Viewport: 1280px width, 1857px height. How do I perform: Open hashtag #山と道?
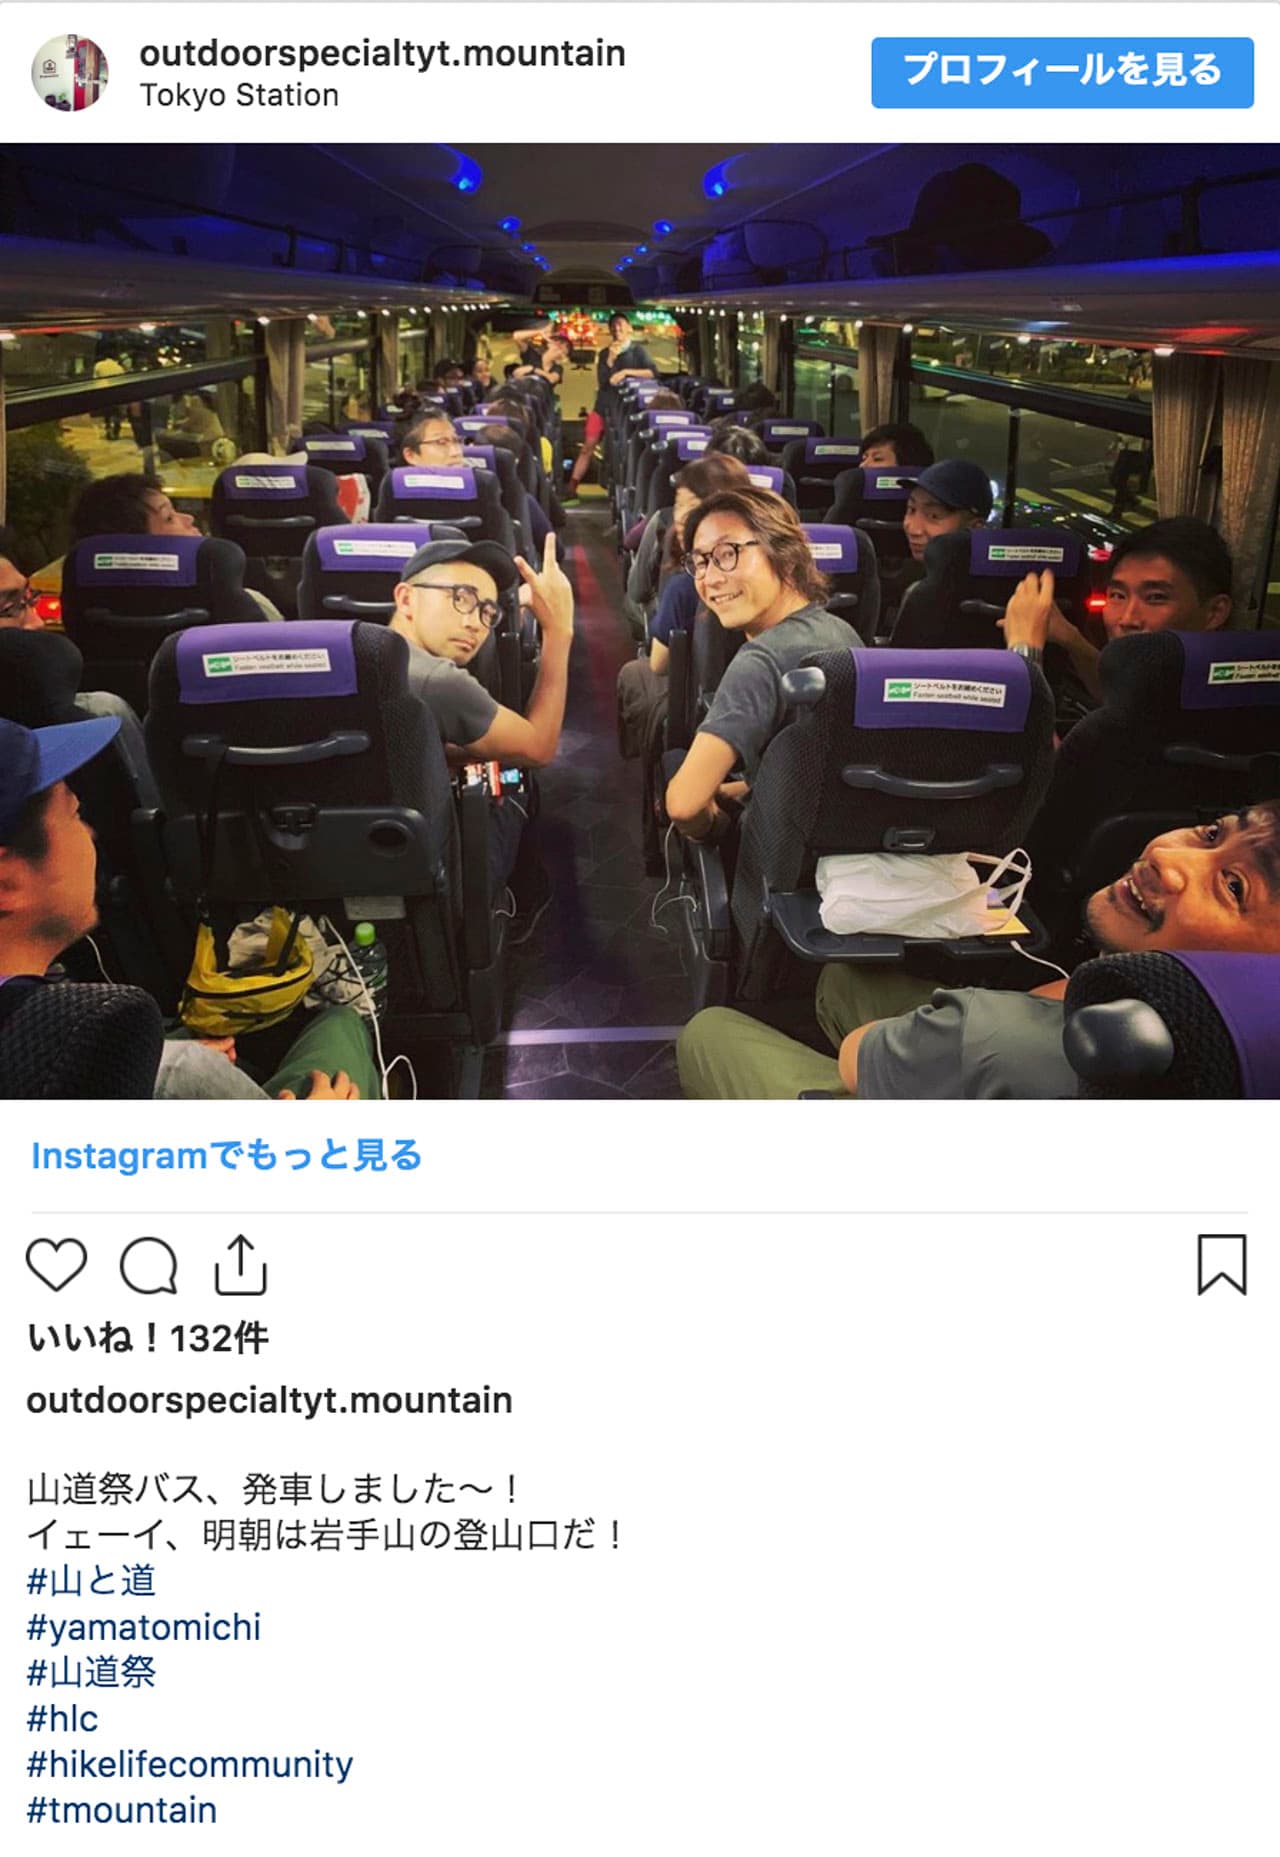91,1580
